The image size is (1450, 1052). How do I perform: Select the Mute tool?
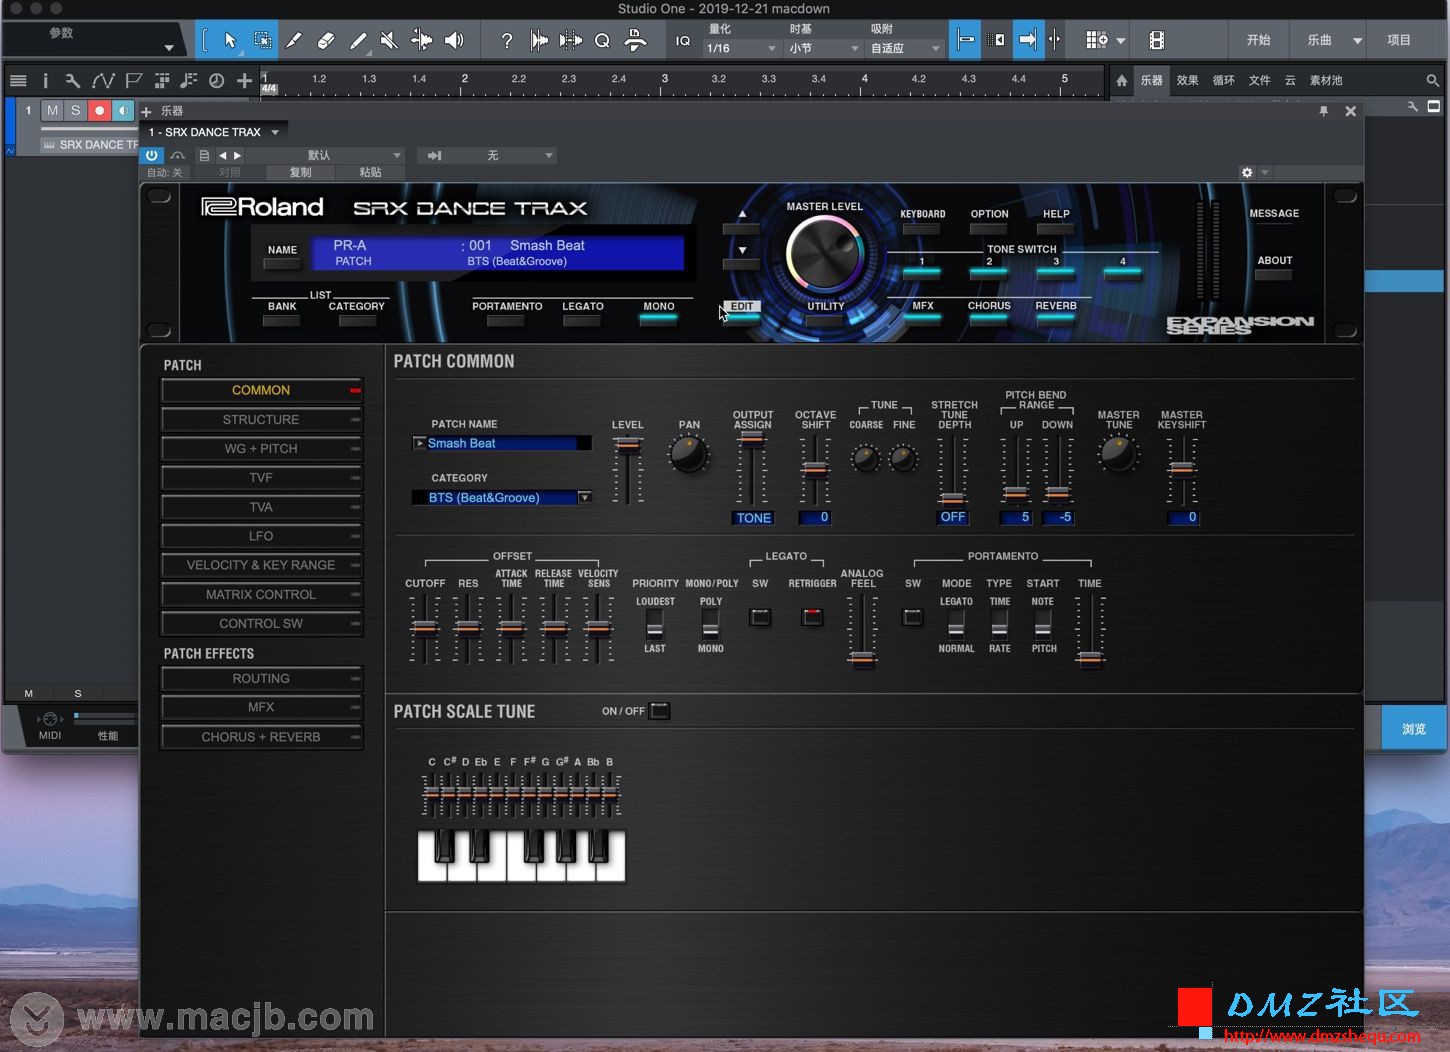pos(389,40)
